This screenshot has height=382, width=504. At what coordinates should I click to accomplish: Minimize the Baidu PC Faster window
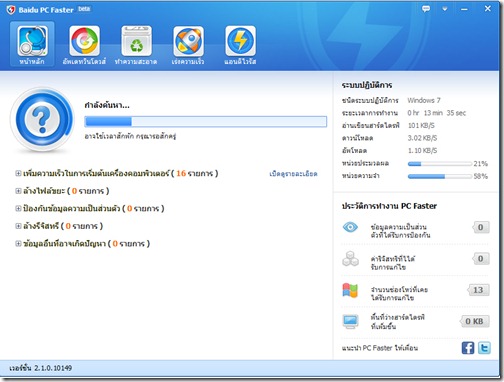(464, 9)
